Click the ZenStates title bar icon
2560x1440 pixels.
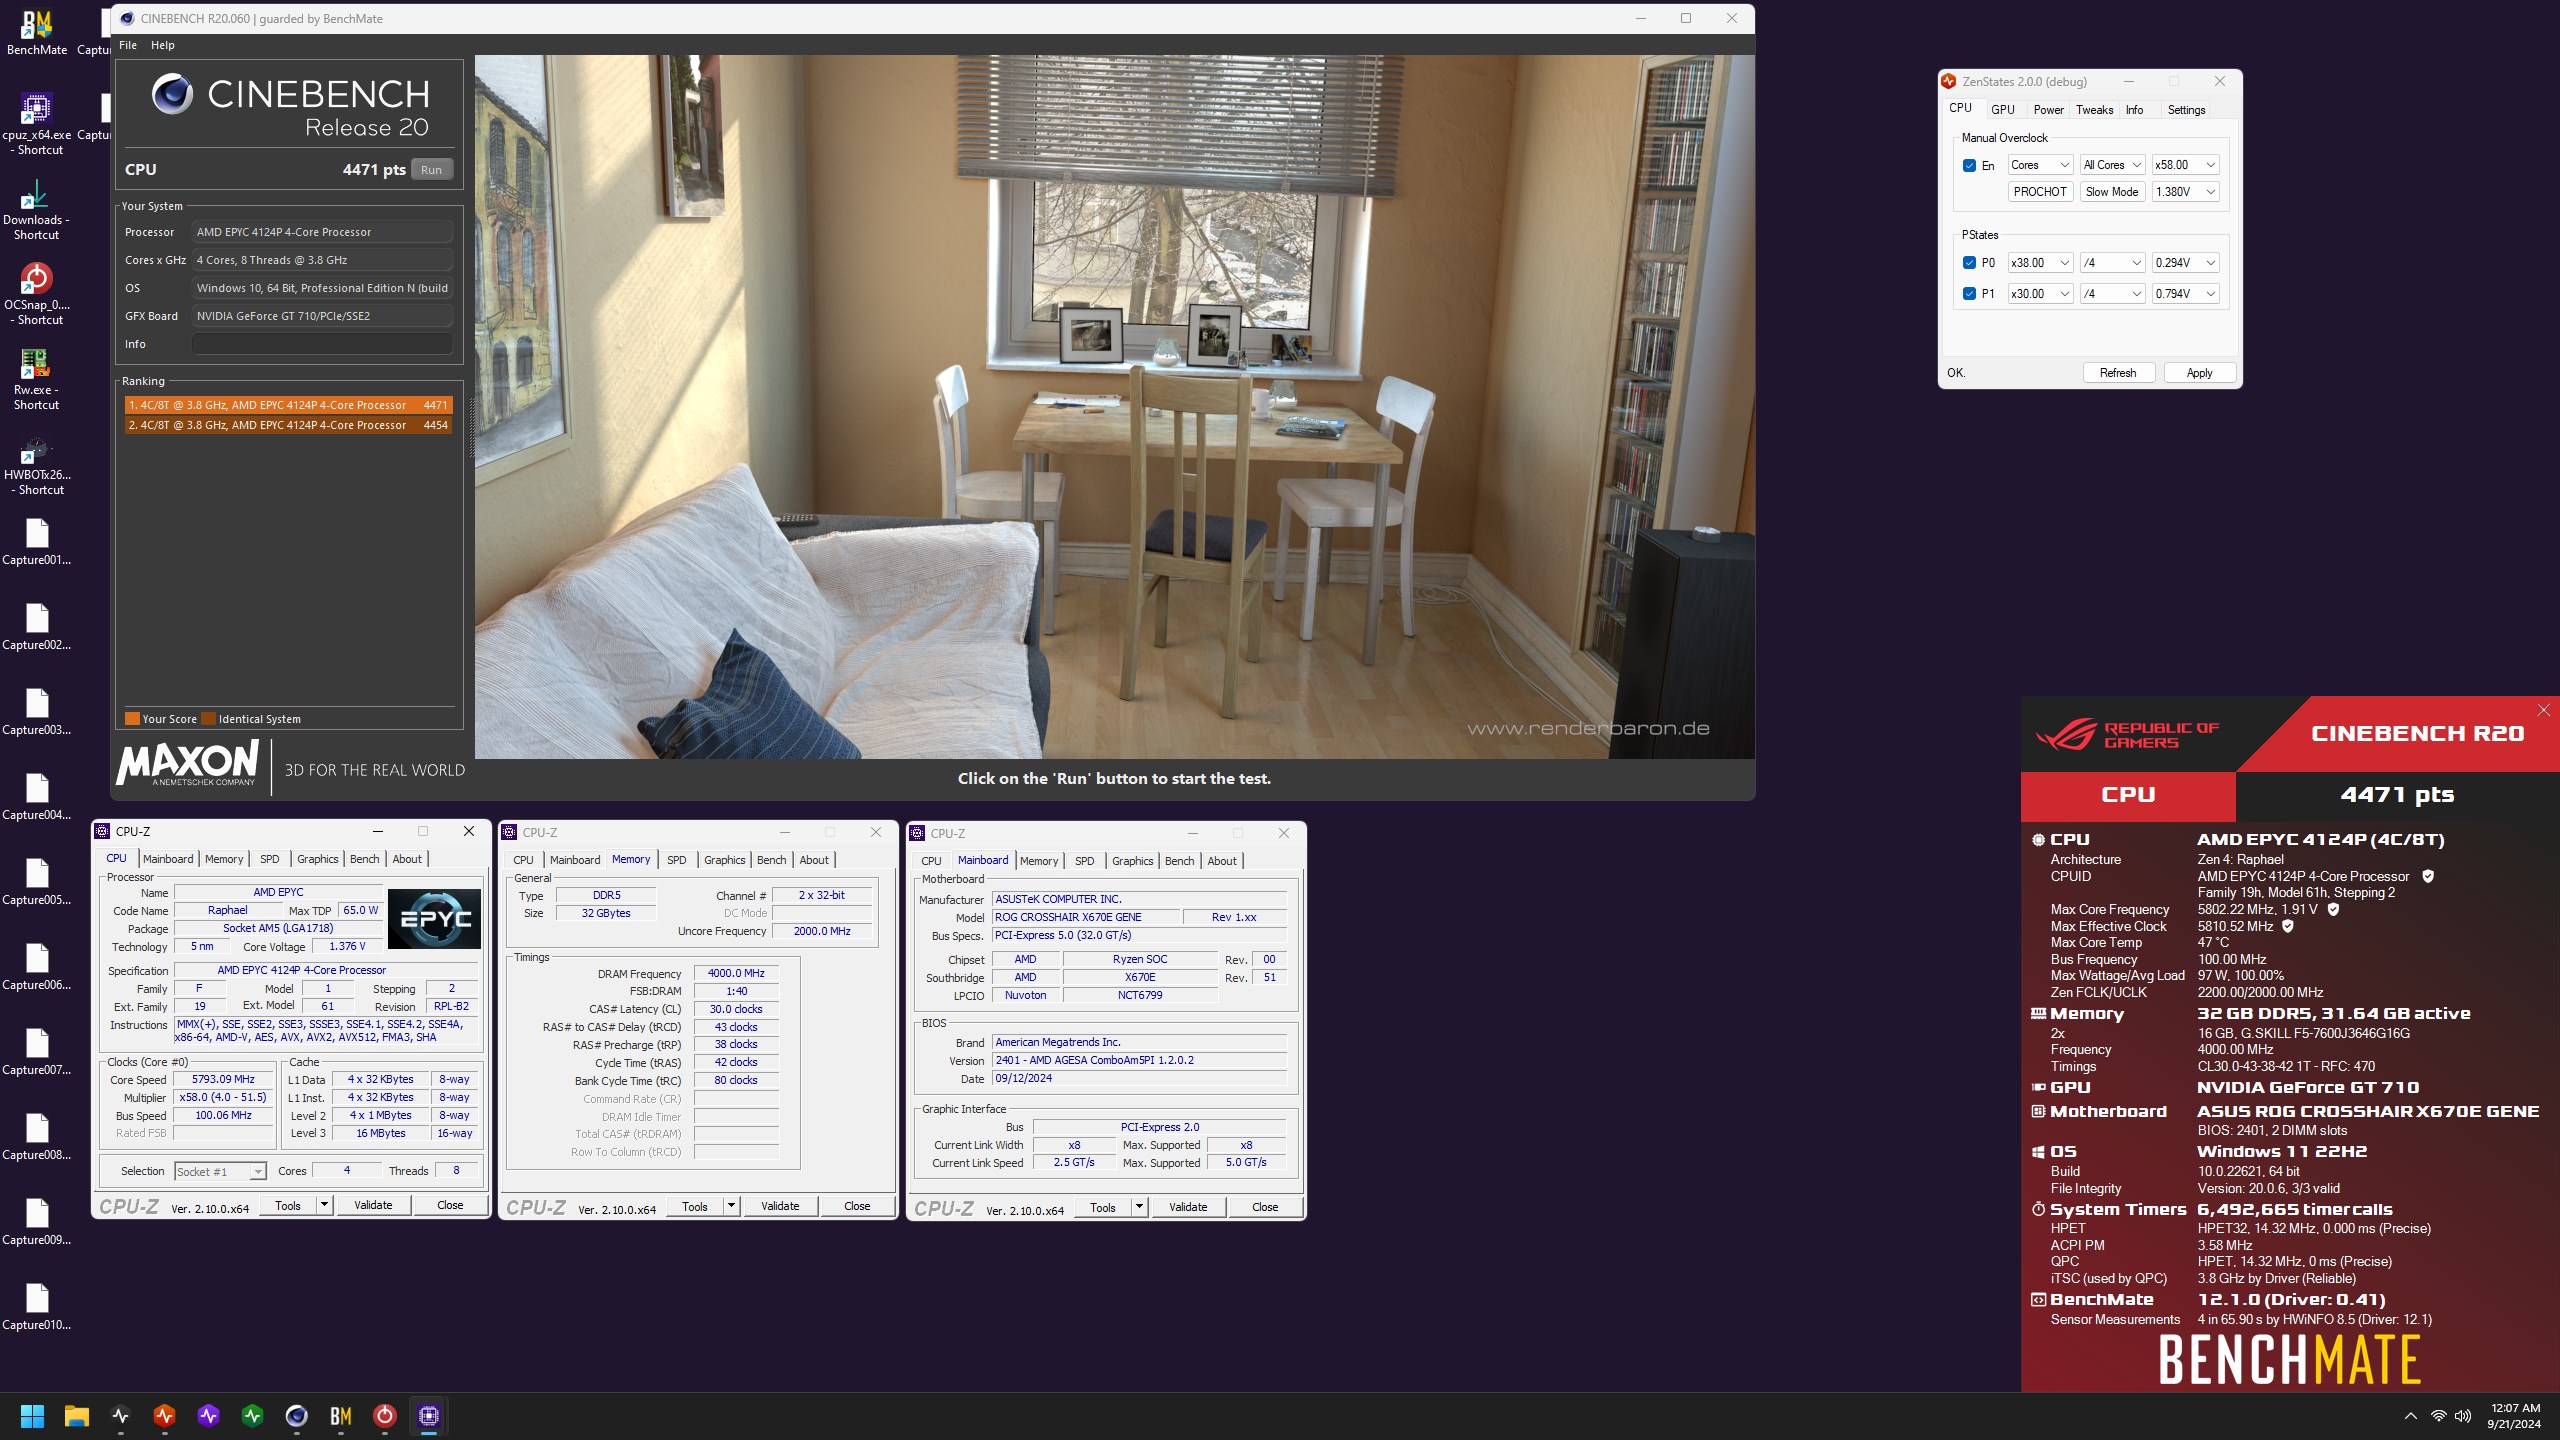click(x=1948, y=82)
